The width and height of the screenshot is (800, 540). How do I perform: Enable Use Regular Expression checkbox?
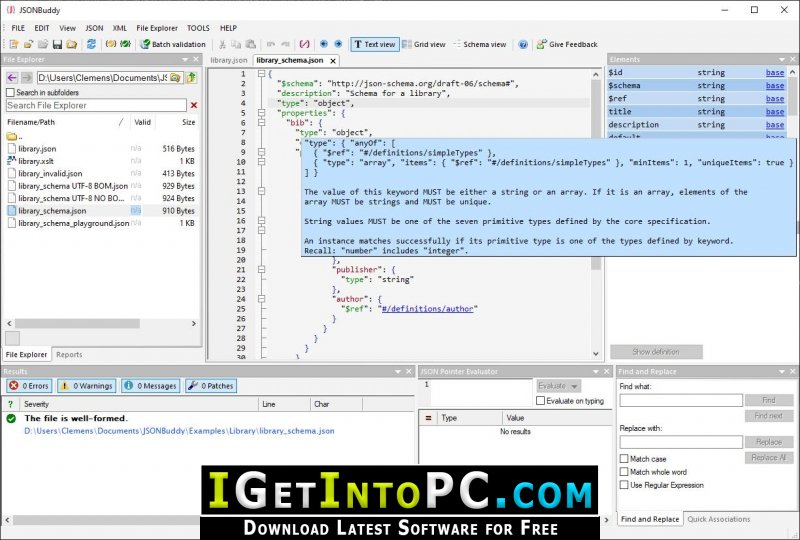pos(624,485)
